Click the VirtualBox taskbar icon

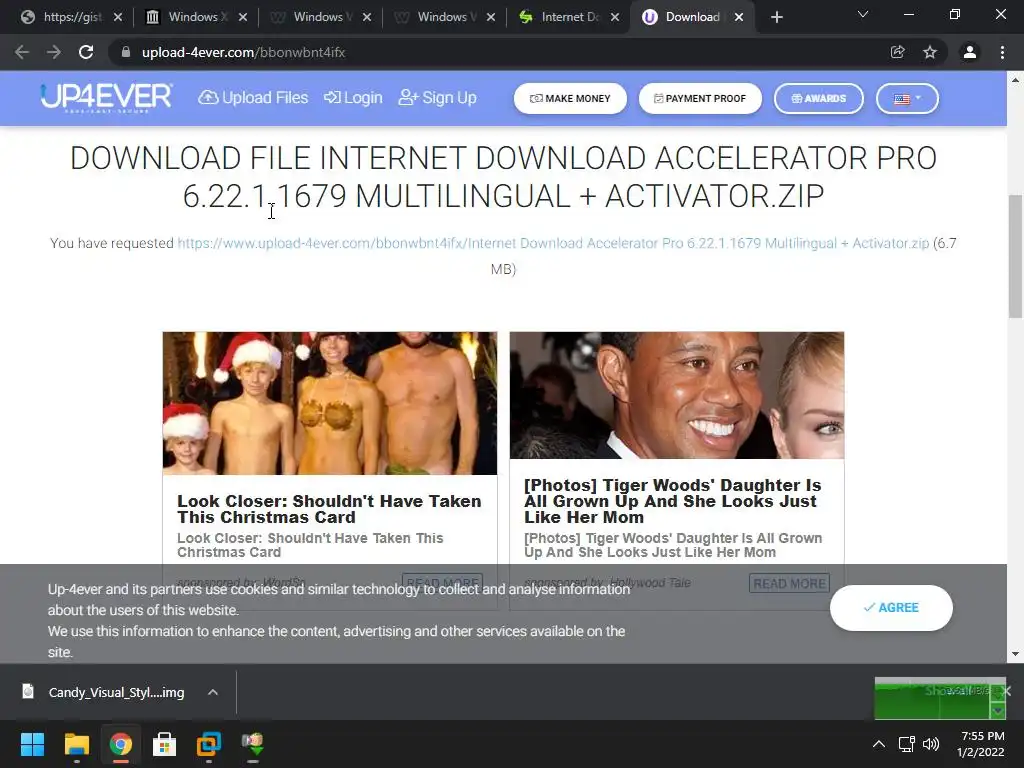(209, 744)
